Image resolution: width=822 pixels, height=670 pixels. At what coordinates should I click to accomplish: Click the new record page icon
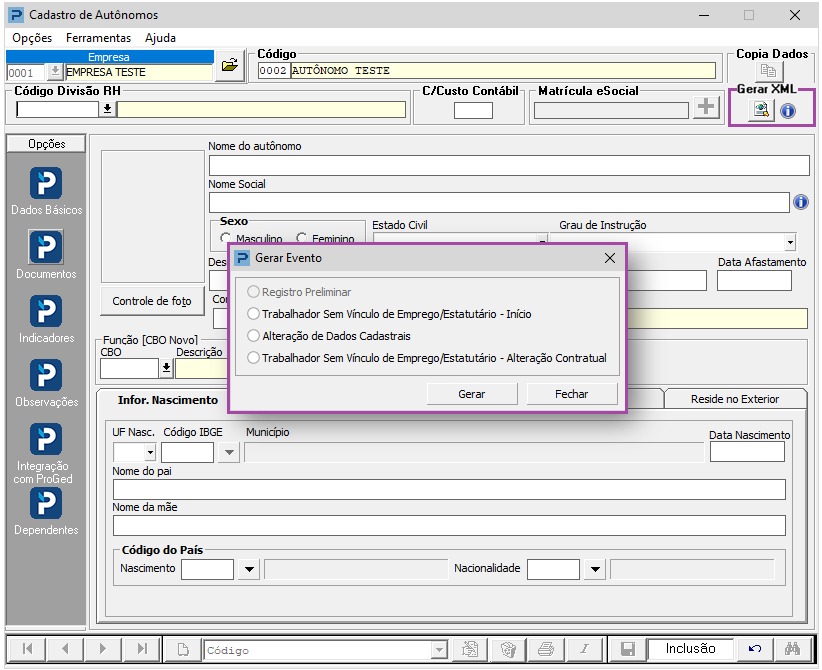pos(183,650)
